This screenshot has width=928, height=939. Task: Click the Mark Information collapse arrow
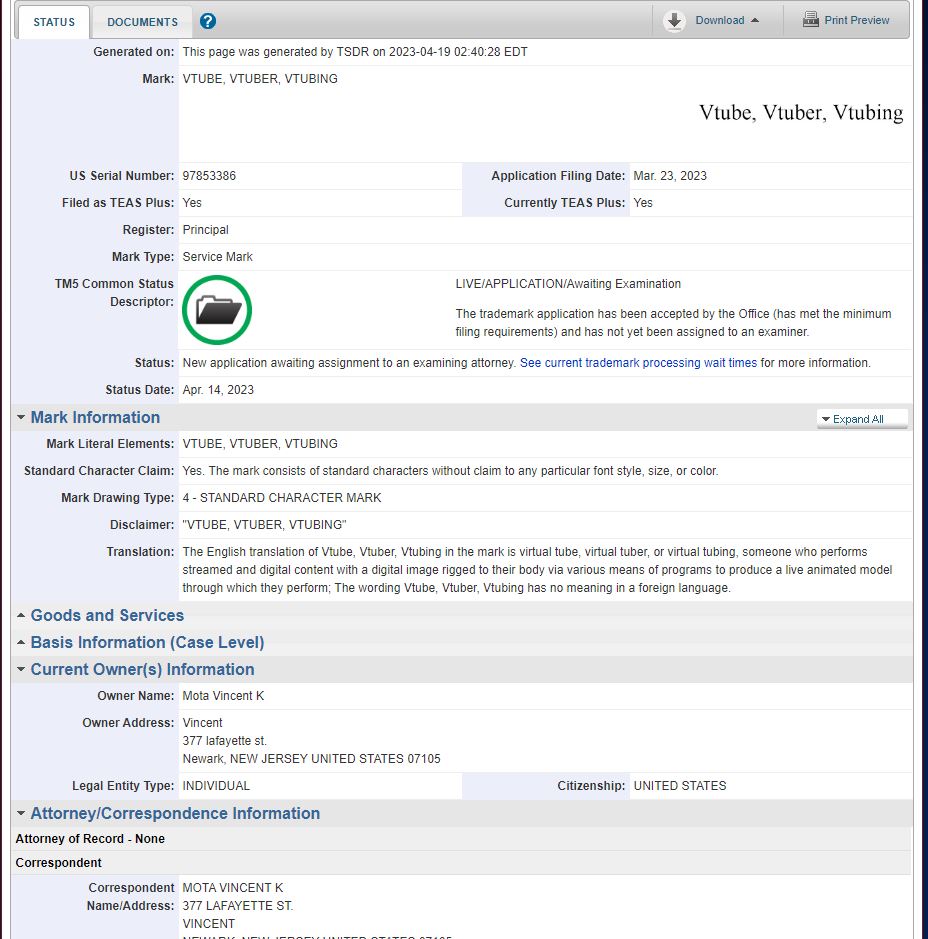[21, 417]
